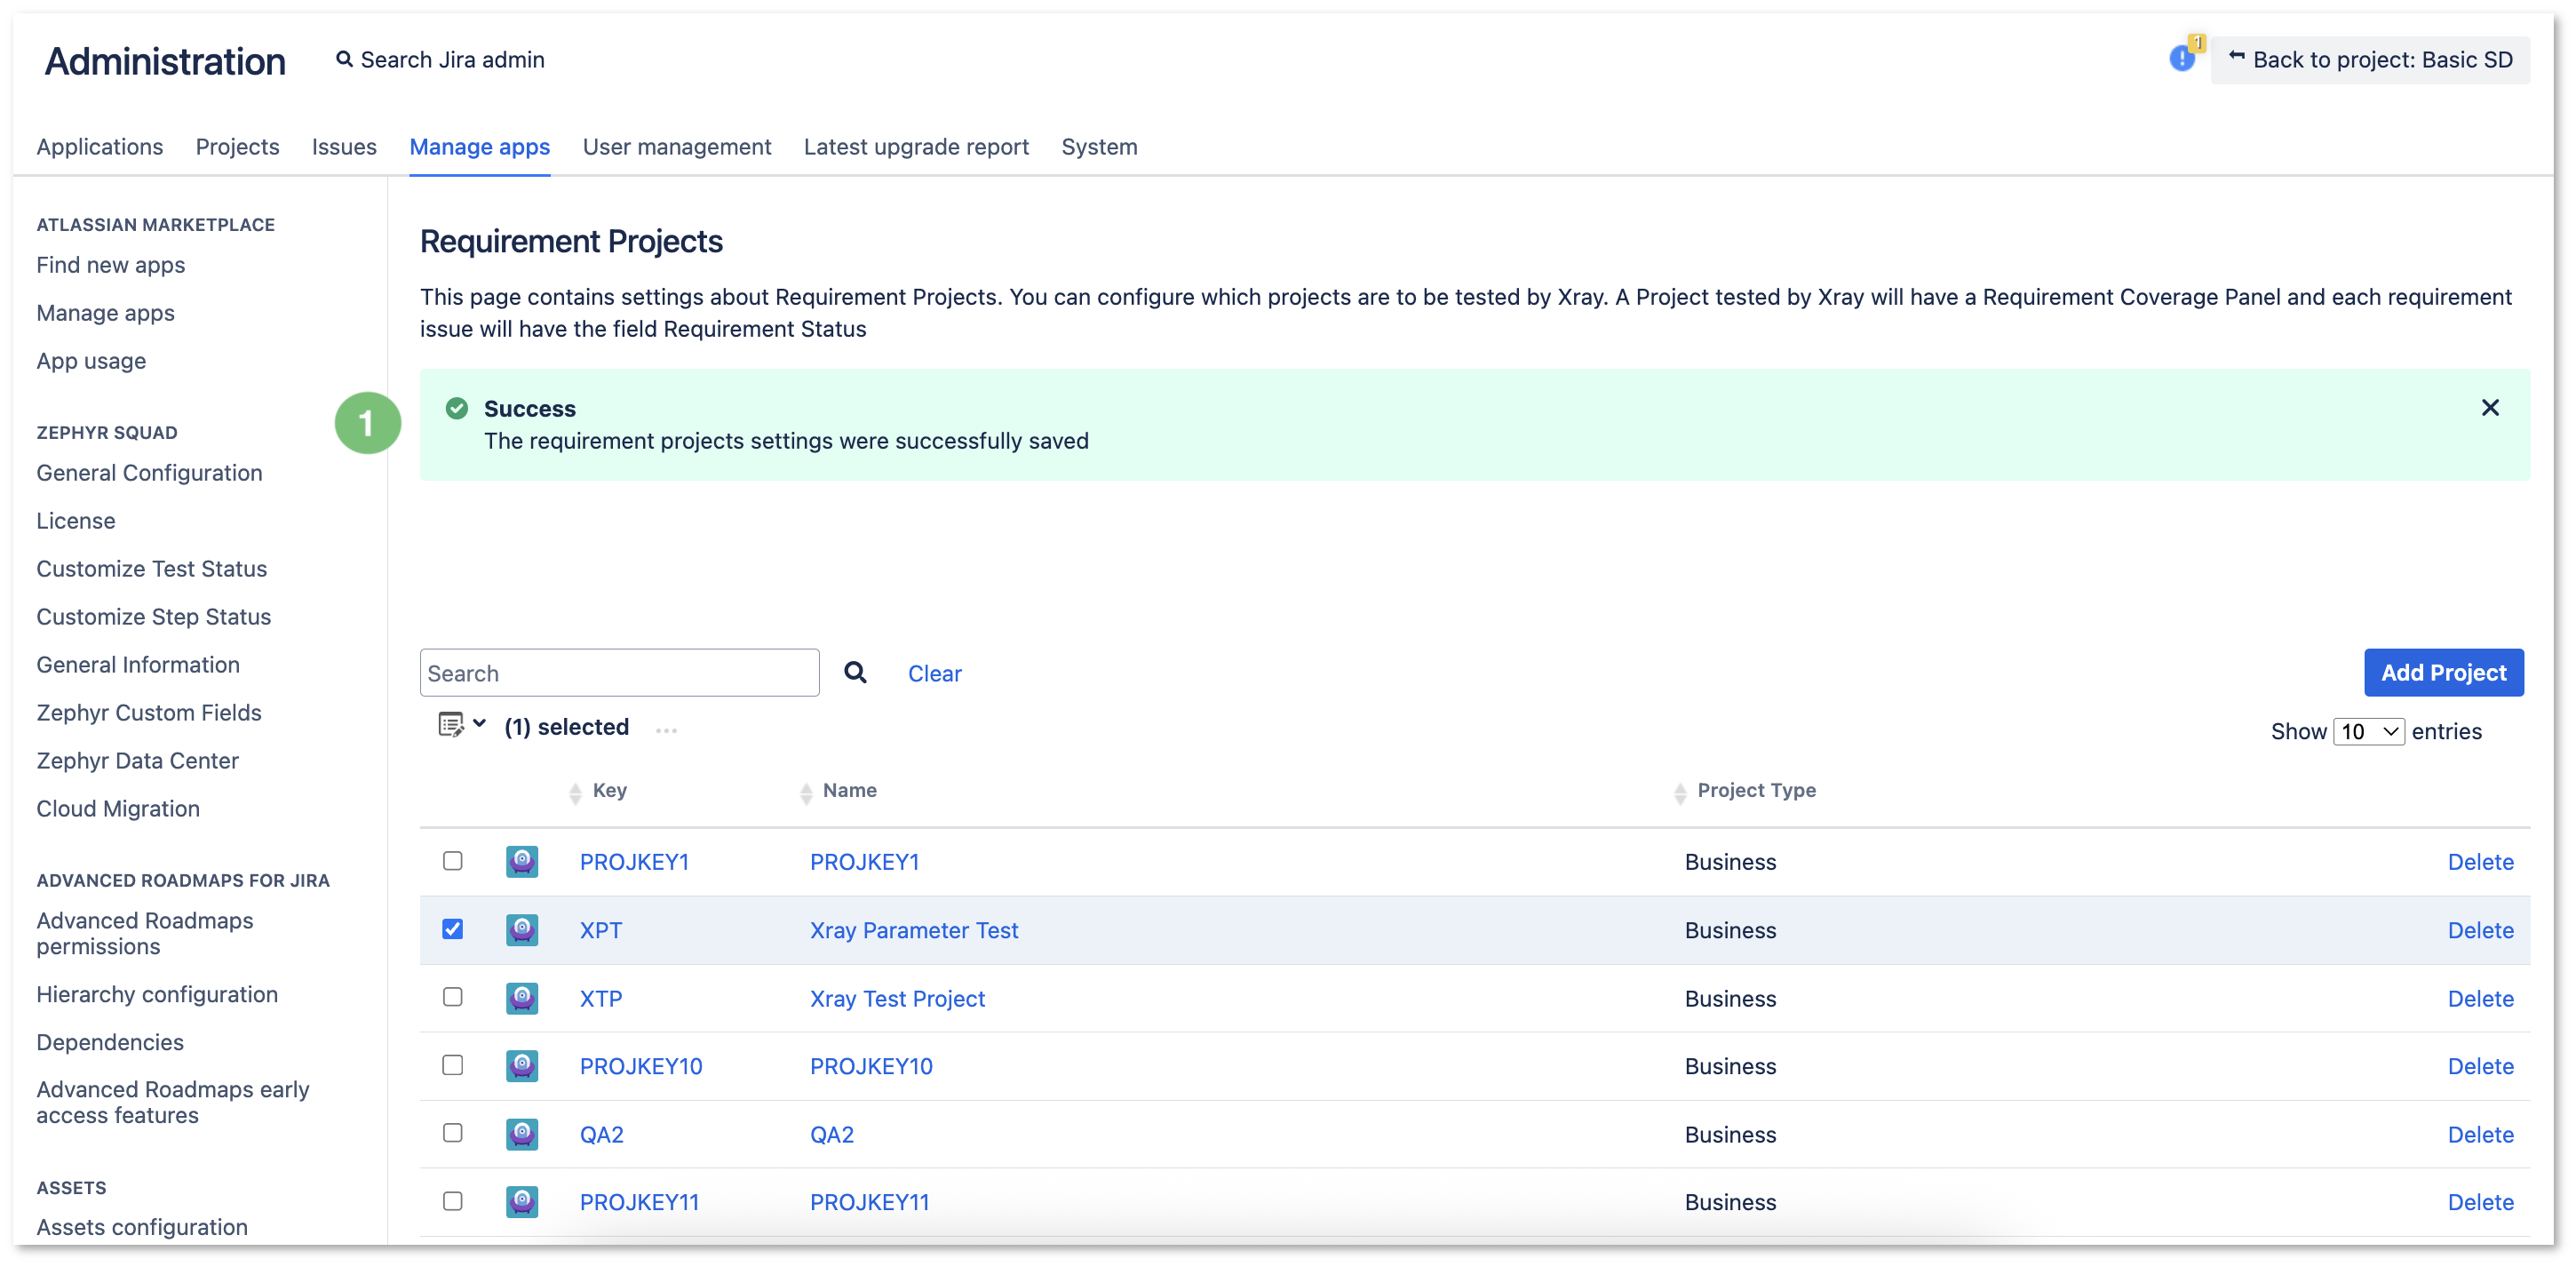This screenshot has height=1267, width=2576.
Task: Delete the XPT requirement project
Action: pyautogui.click(x=2480, y=929)
